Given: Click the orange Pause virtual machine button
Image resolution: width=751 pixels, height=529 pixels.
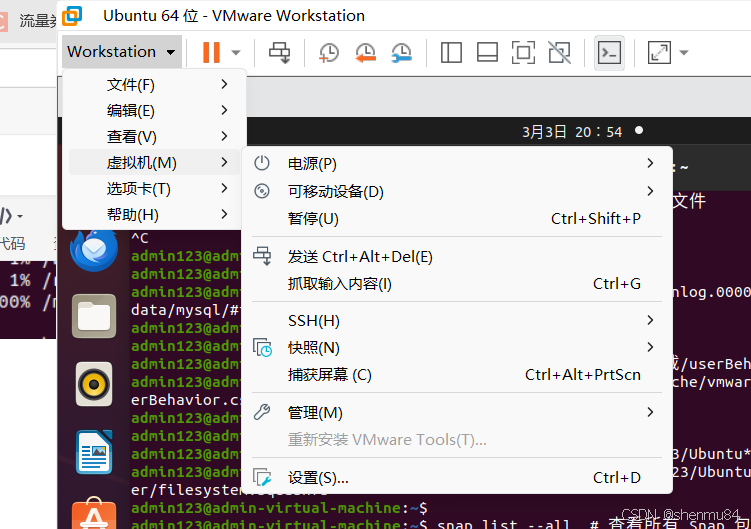Looking at the screenshot, I should pyautogui.click(x=211, y=52).
